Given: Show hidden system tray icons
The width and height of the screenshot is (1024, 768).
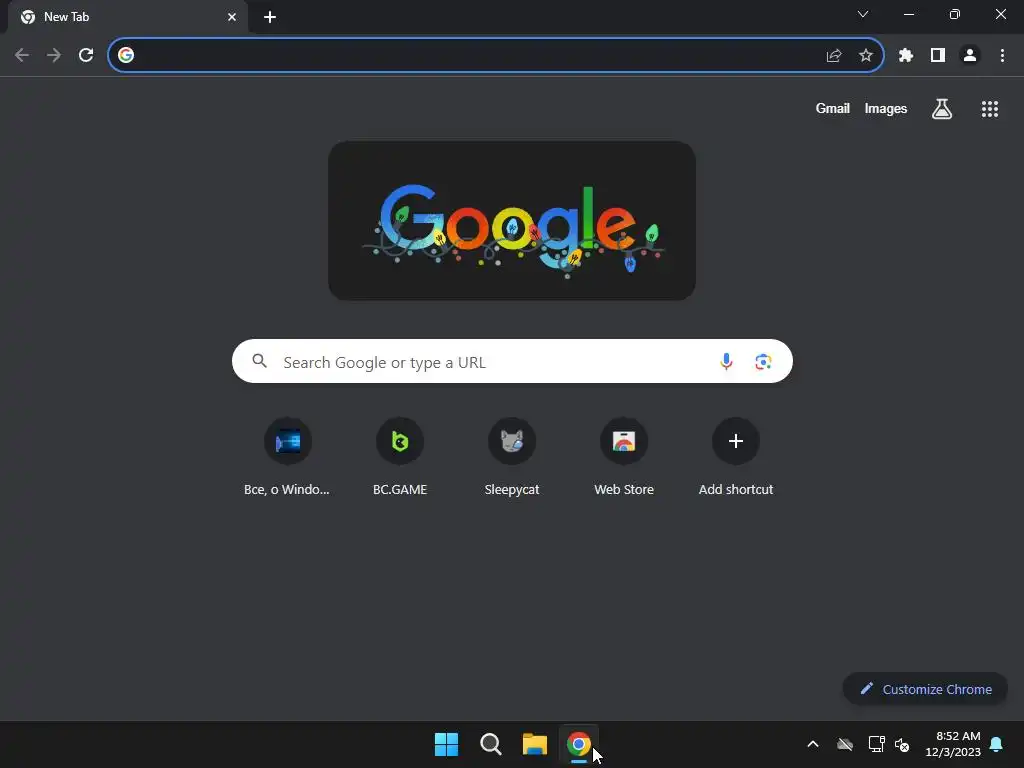Looking at the screenshot, I should 813,744.
